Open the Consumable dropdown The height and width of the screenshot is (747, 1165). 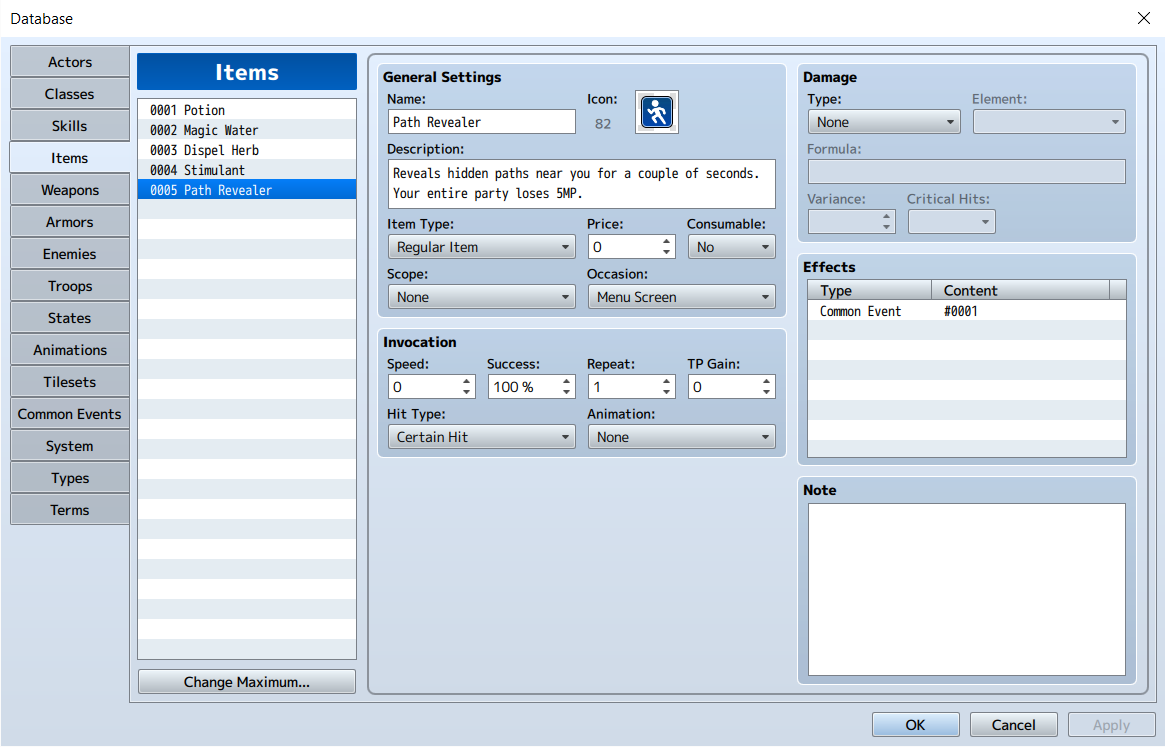coord(732,247)
